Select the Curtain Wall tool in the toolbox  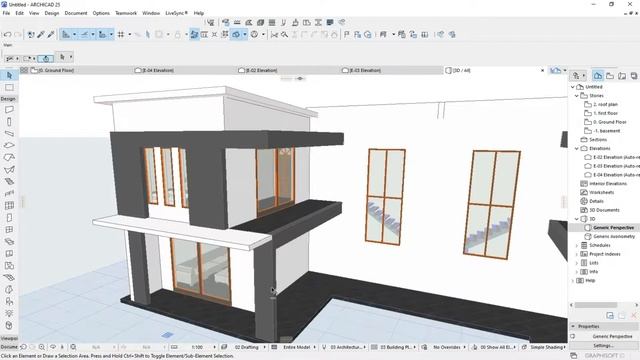pos(9,205)
